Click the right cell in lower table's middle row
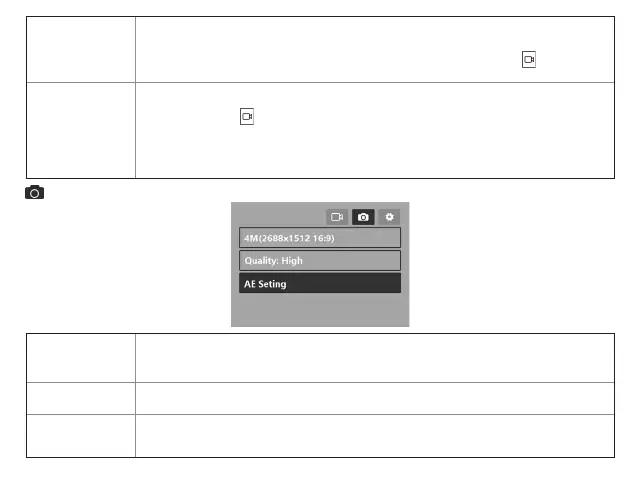The height and width of the screenshot is (482, 641). [374, 398]
